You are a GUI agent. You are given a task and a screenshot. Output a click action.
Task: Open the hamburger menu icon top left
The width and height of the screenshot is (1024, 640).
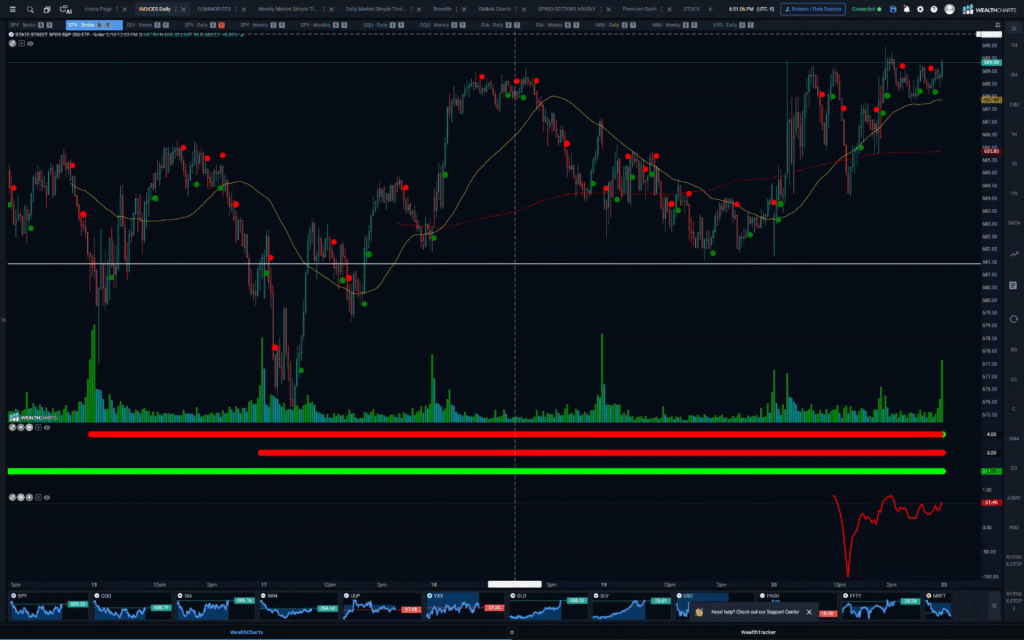[13, 9]
